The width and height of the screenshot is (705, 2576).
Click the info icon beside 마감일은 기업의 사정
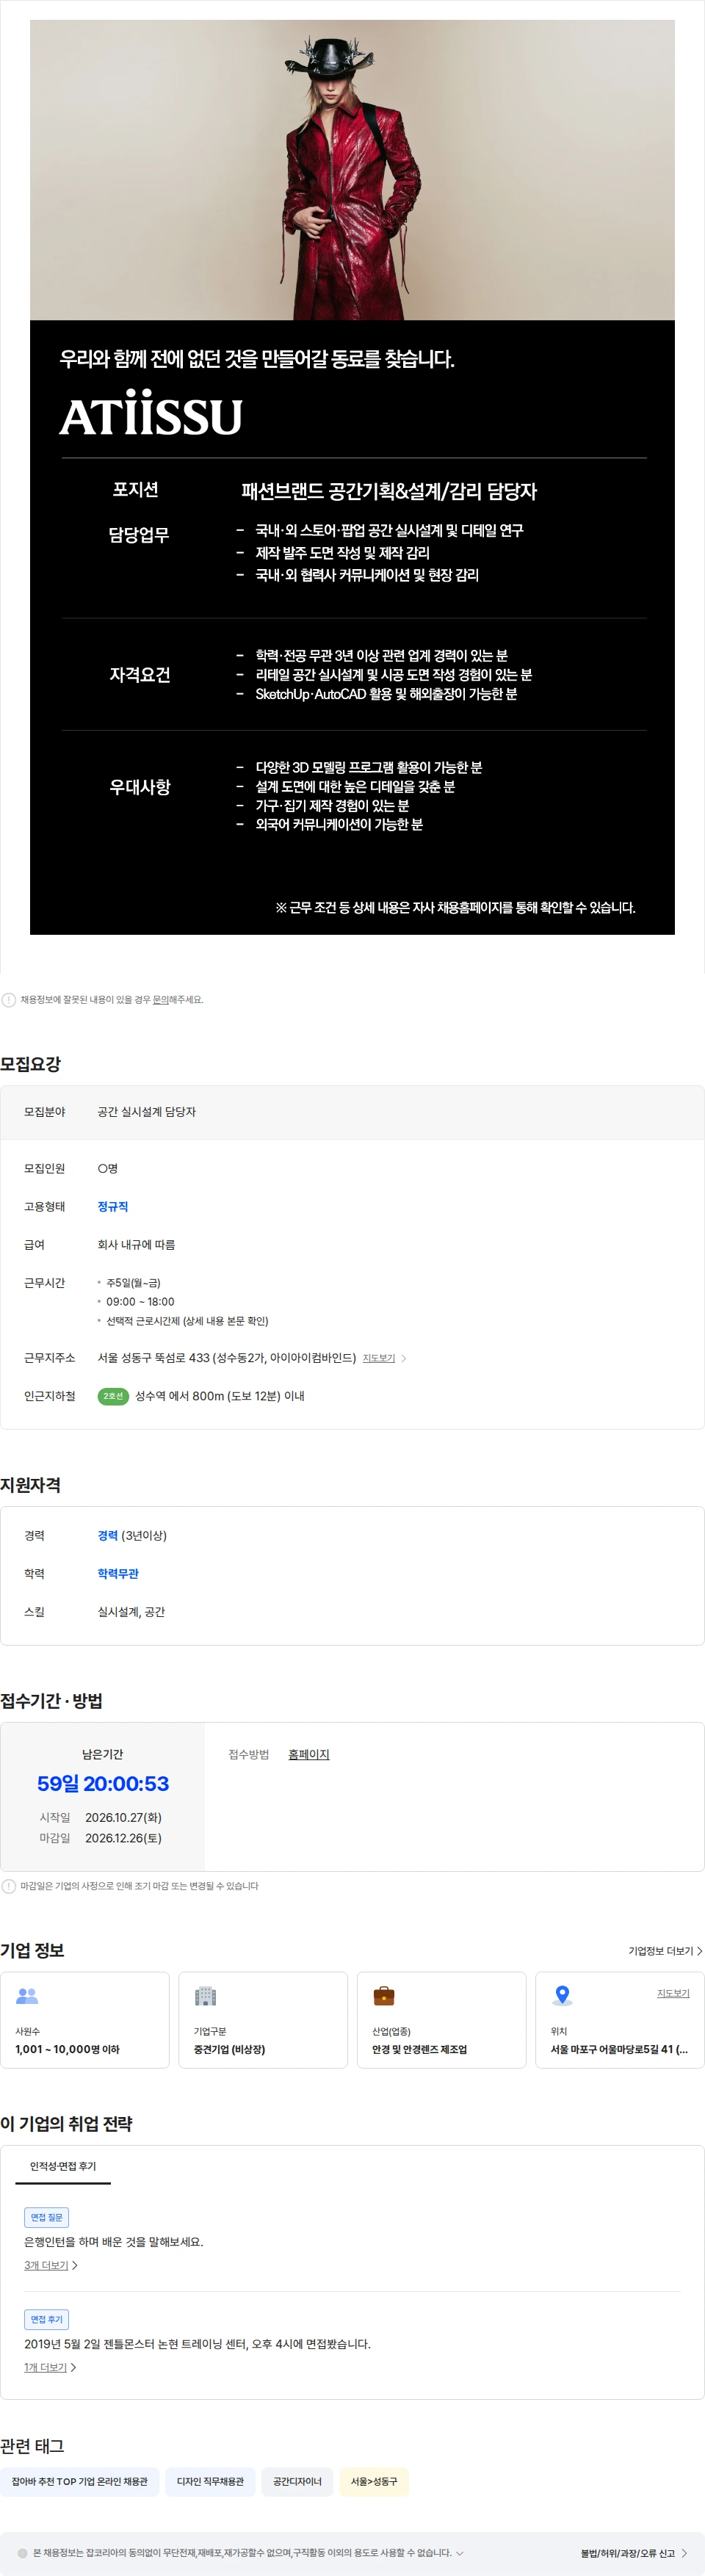click(9, 1886)
